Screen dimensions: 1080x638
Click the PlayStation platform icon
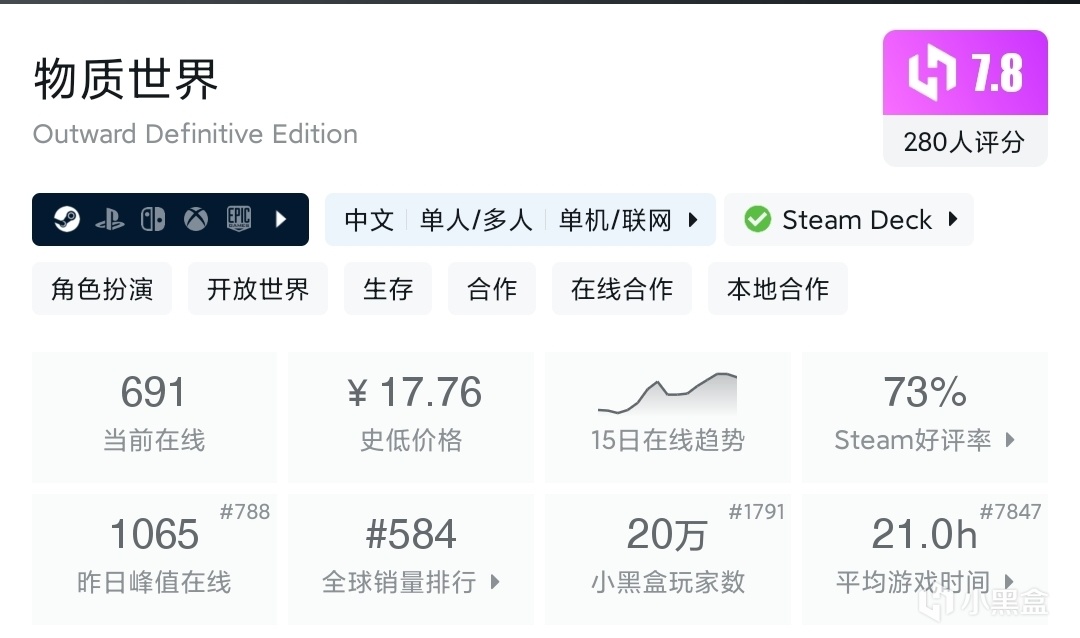pos(110,219)
